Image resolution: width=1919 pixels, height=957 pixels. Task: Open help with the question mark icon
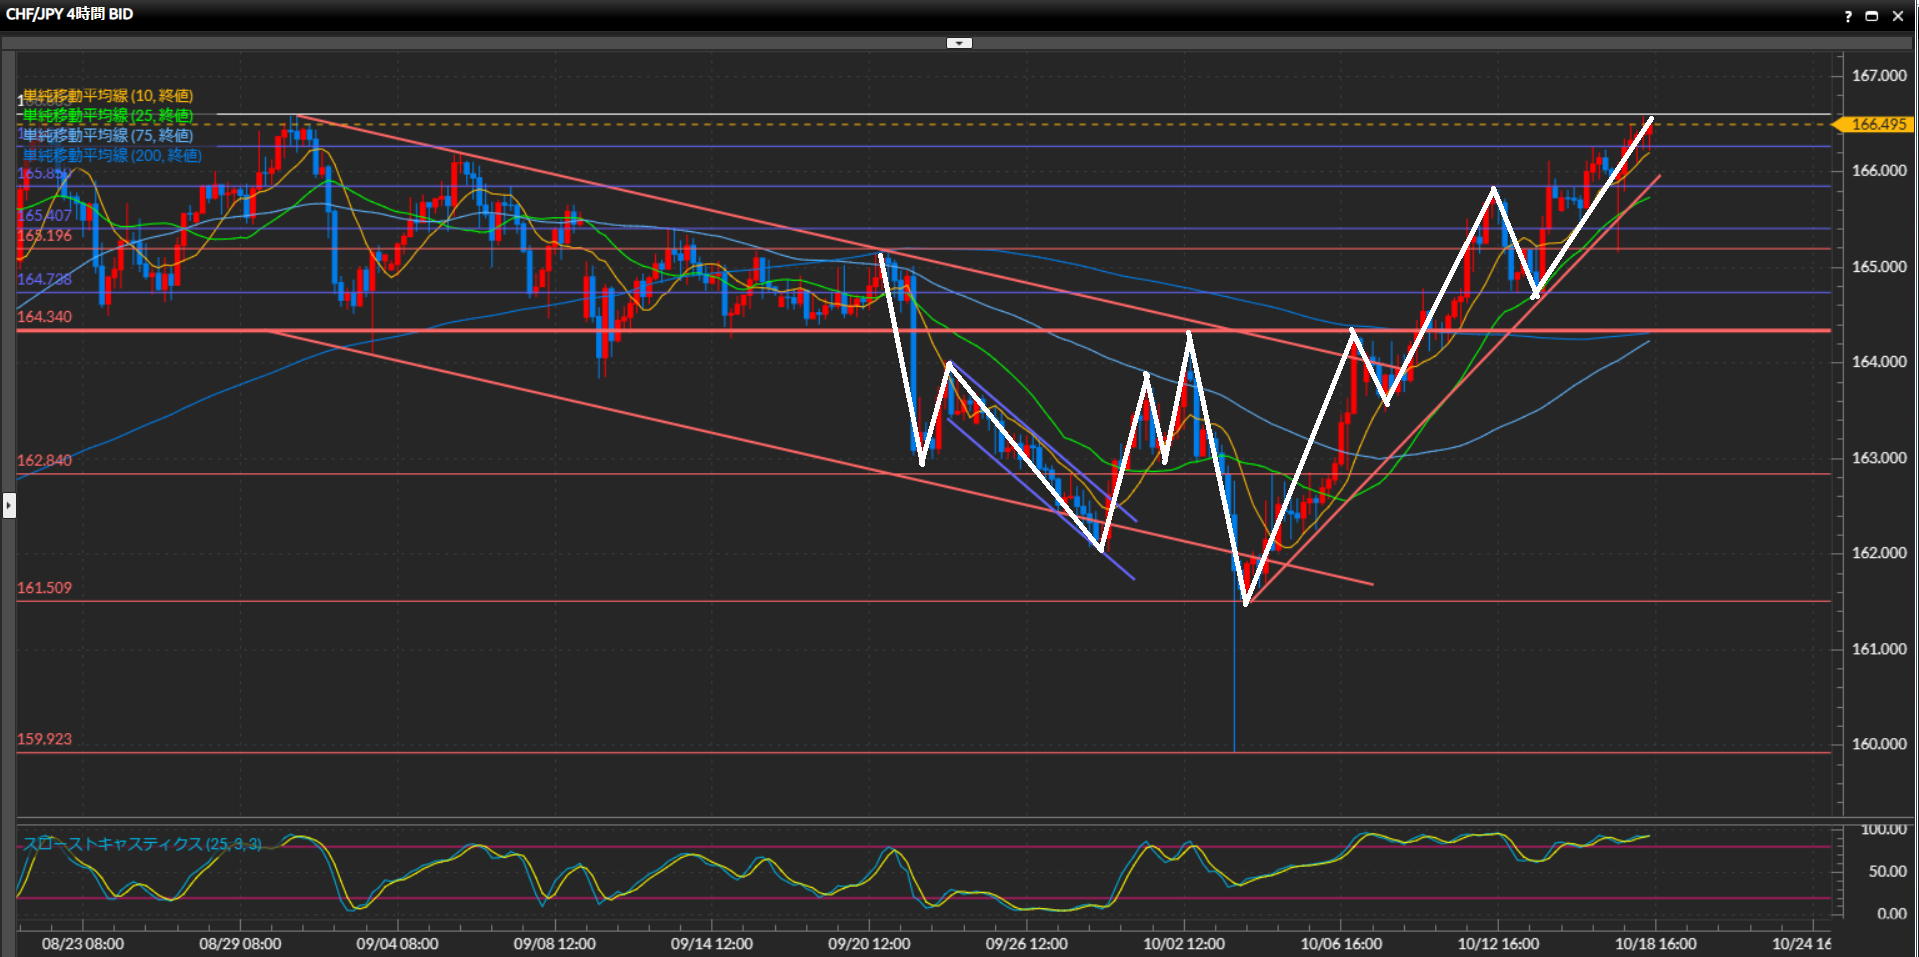[x=1848, y=16]
